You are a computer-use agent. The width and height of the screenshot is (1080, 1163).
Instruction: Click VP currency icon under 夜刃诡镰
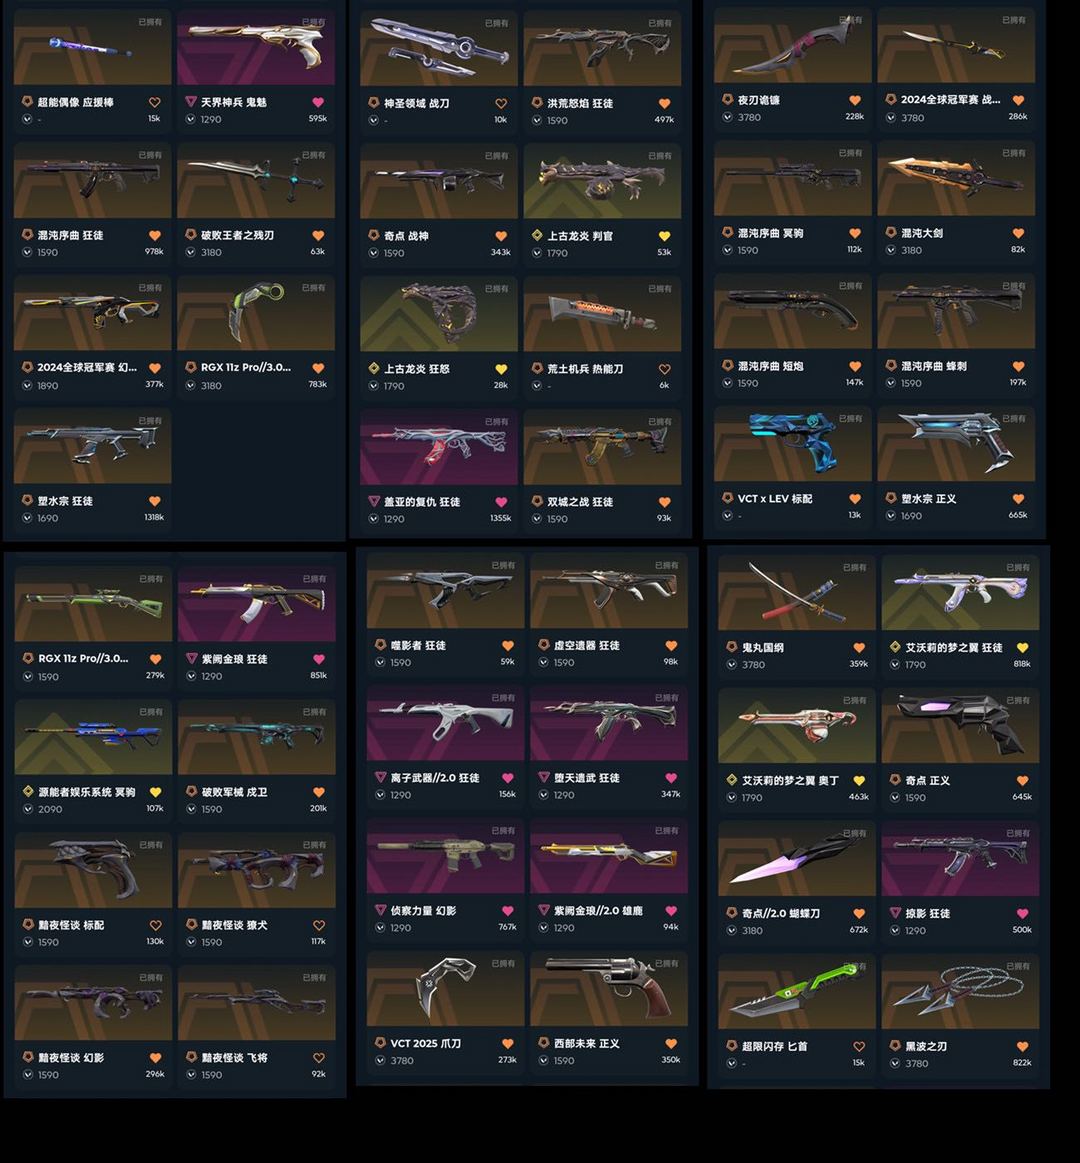point(728,117)
